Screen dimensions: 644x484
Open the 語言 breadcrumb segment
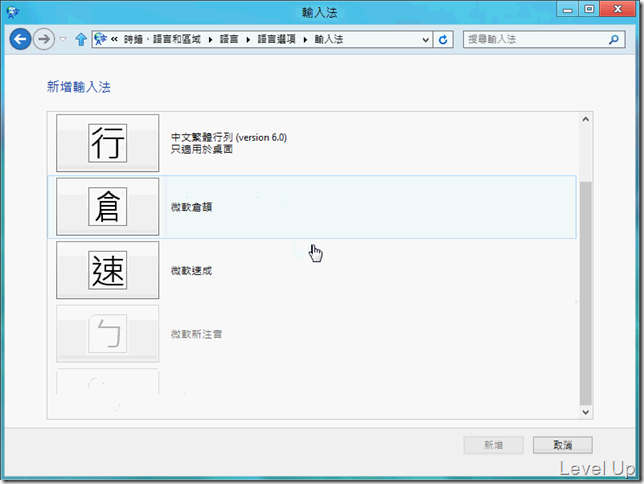click(229, 39)
